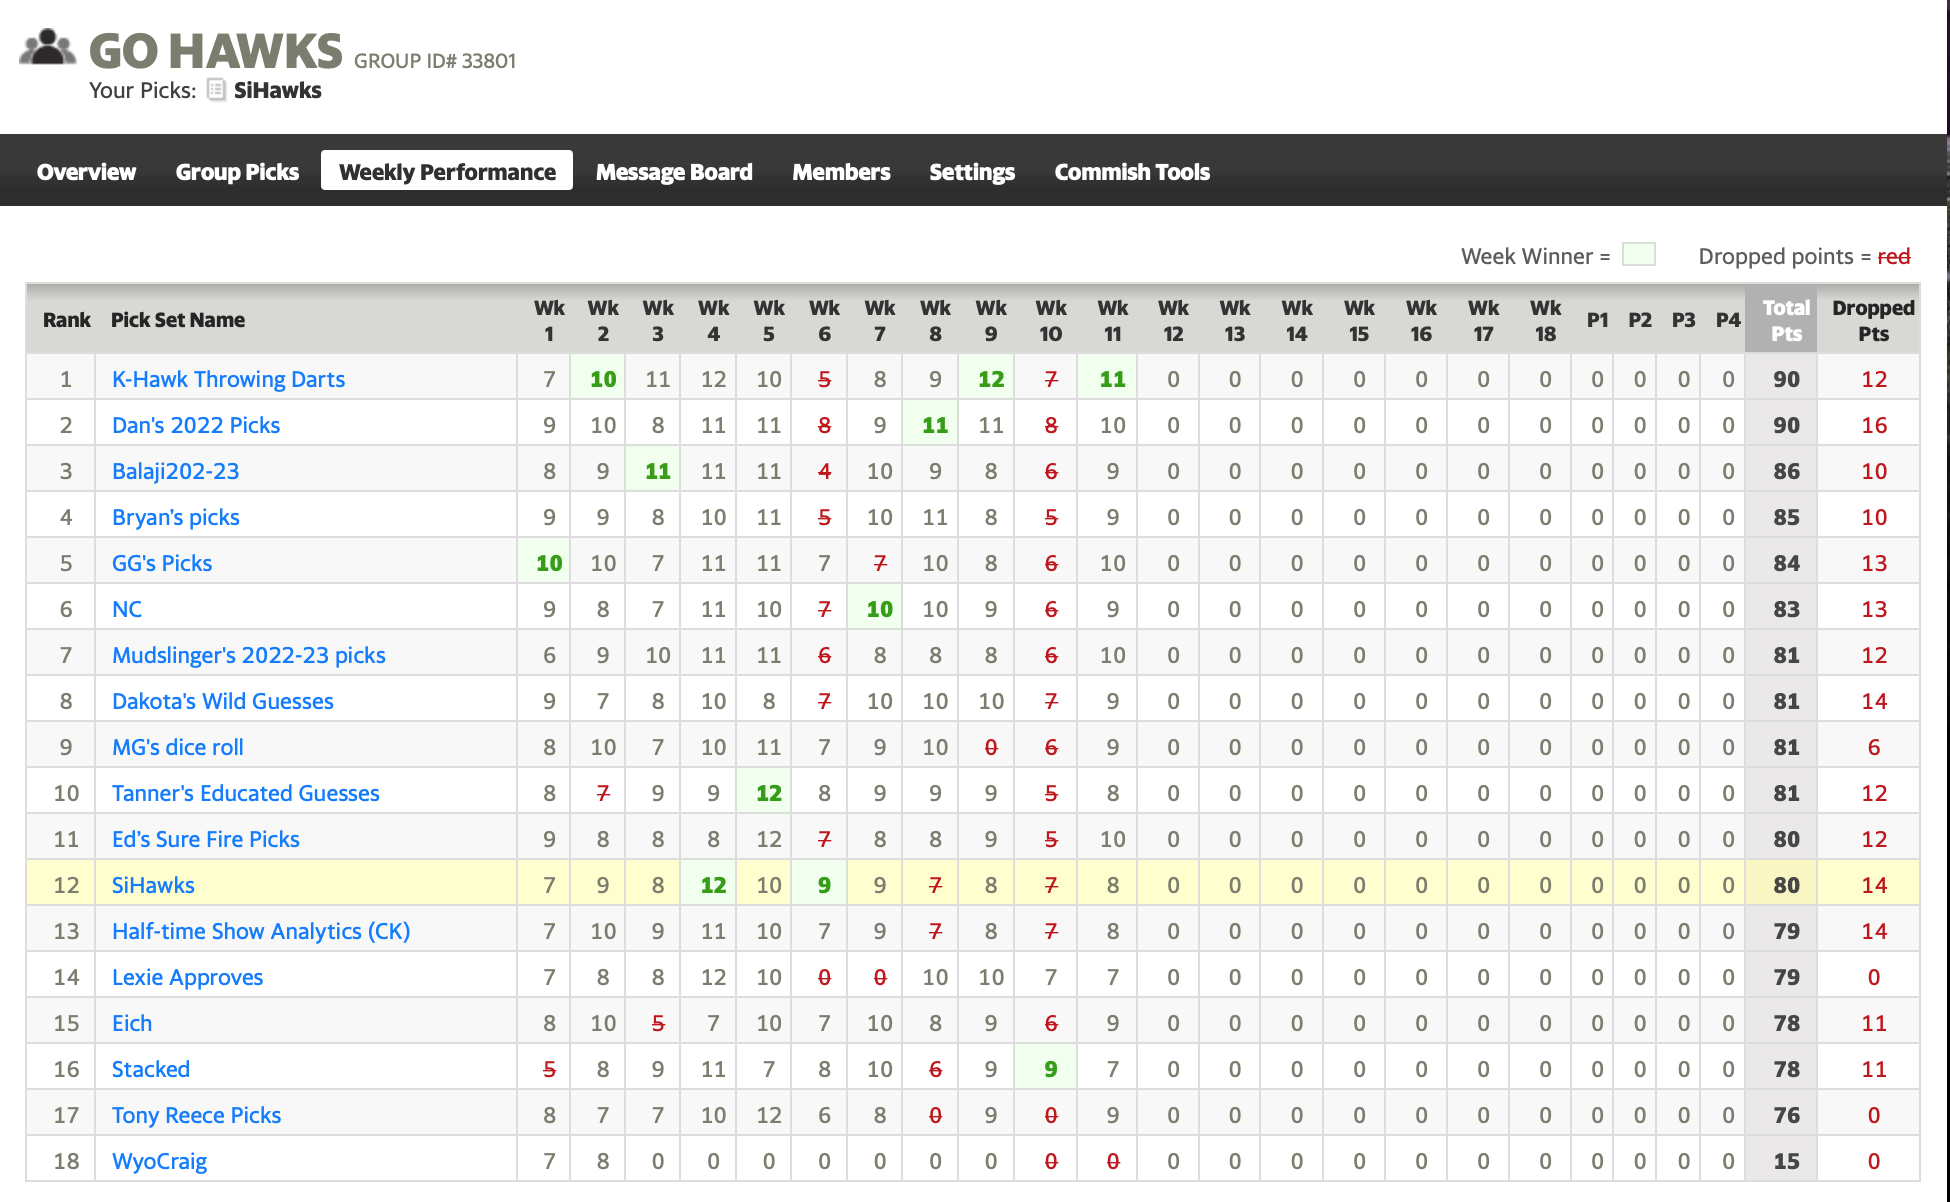Viewport: 1950px width, 1202px height.
Task: Open Ed's Sure Fire Picks link
Action: tap(206, 839)
